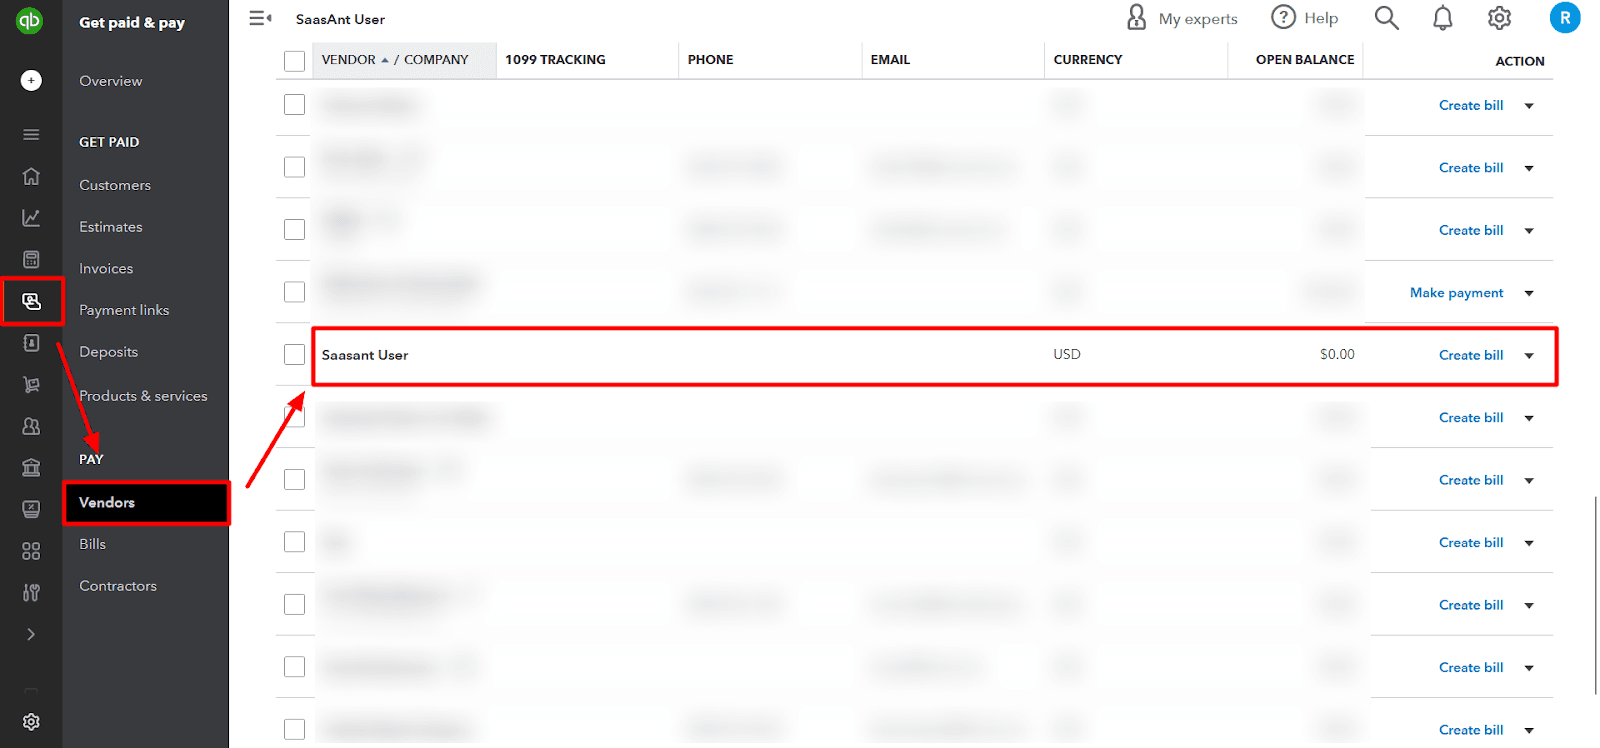Toggle the hamburger menu in the left rail
Viewport: 1600px width, 748px height.
pyautogui.click(x=31, y=134)
